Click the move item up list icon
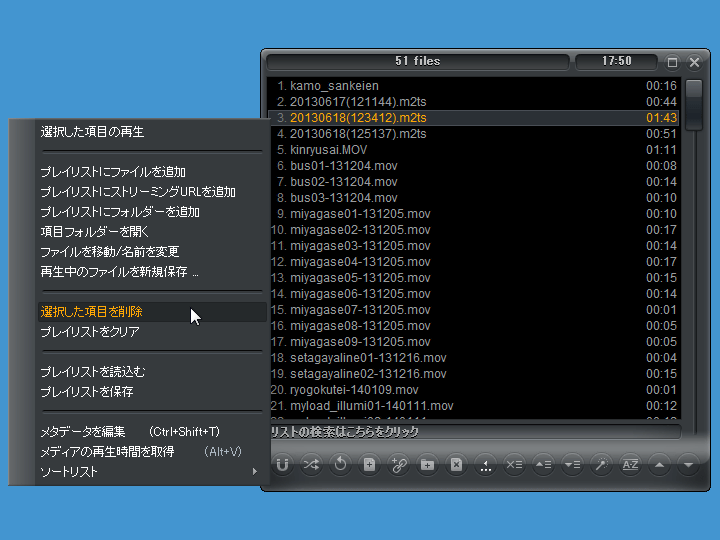Screen dimensions: 720x540 click(x=543, y=465)
